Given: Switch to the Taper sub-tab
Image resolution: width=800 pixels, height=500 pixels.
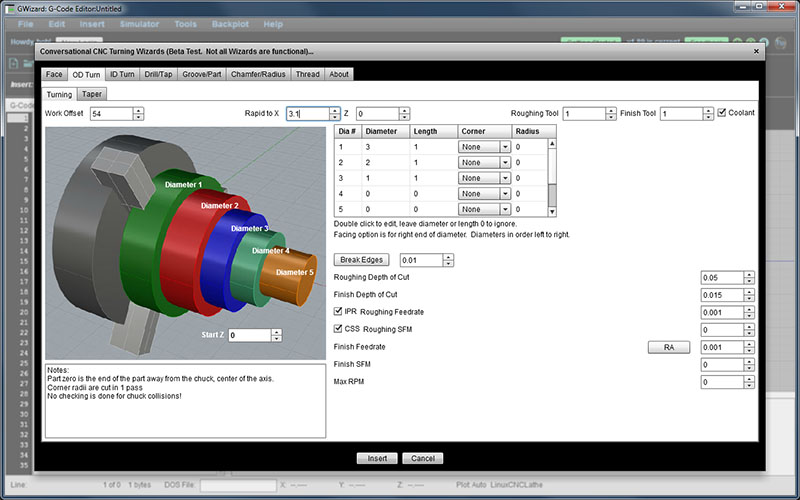Looking at the screenshot, I should click(x=92, y=94).
